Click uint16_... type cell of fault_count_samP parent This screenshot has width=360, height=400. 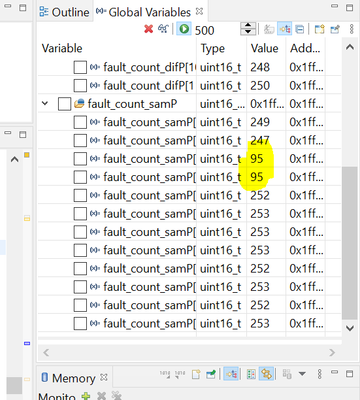pos(222,104)
